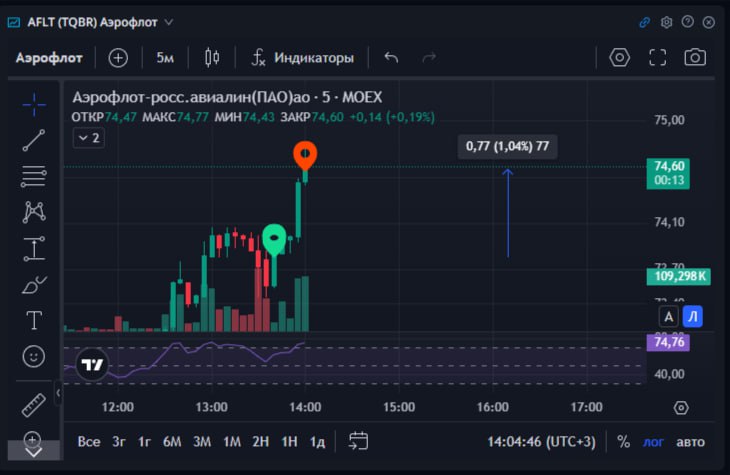Select the trend line drawing tool
The width and height of the screenshot is (730, 475).
pos(34,140)
